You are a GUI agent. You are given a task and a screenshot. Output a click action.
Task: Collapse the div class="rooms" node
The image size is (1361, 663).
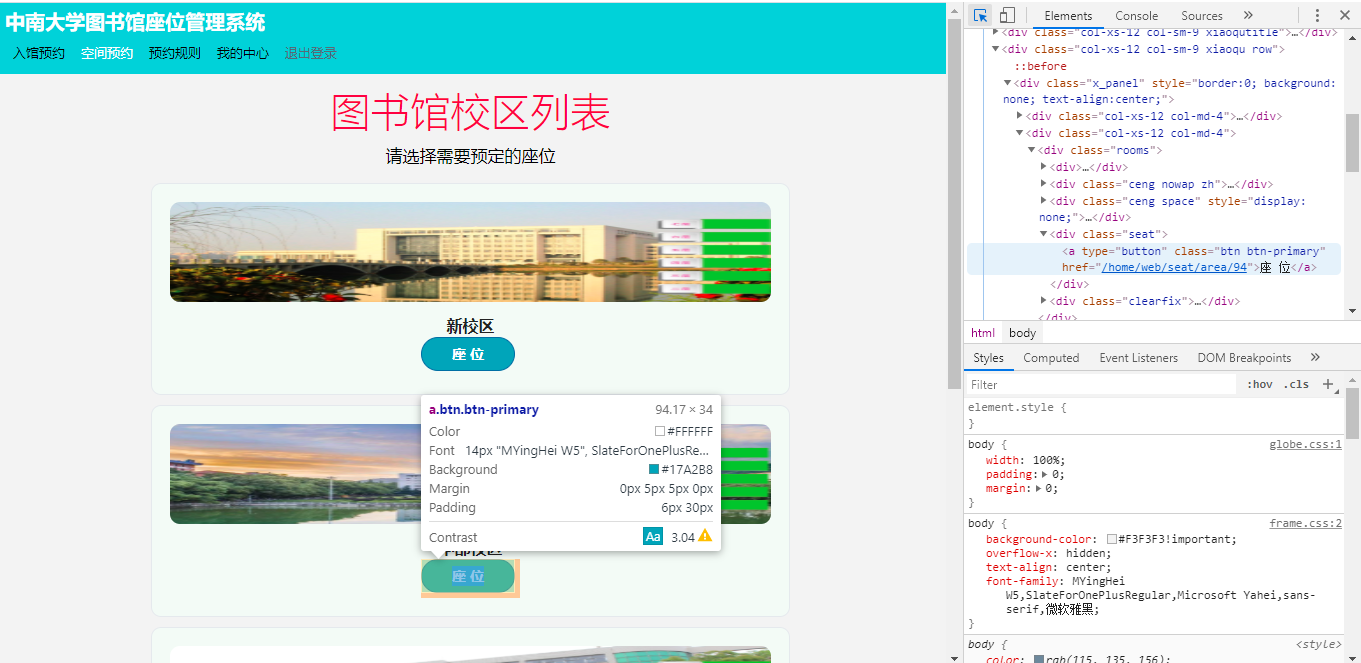[x=1032, y=150]
